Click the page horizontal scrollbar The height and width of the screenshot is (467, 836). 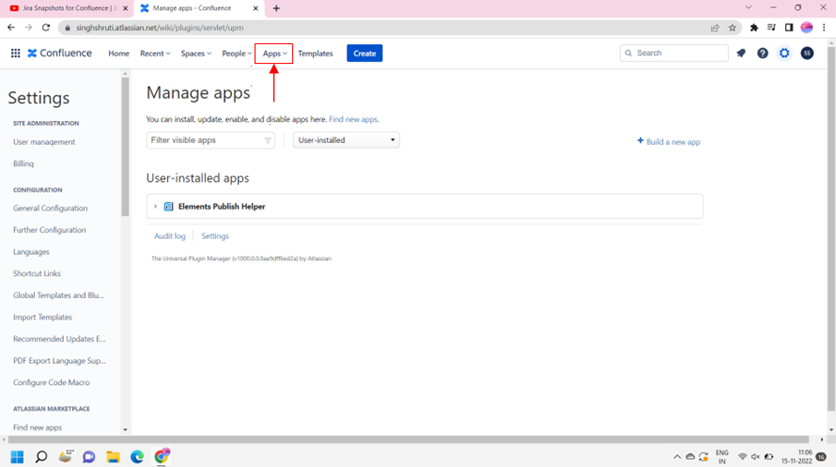(x=409, y=440)
